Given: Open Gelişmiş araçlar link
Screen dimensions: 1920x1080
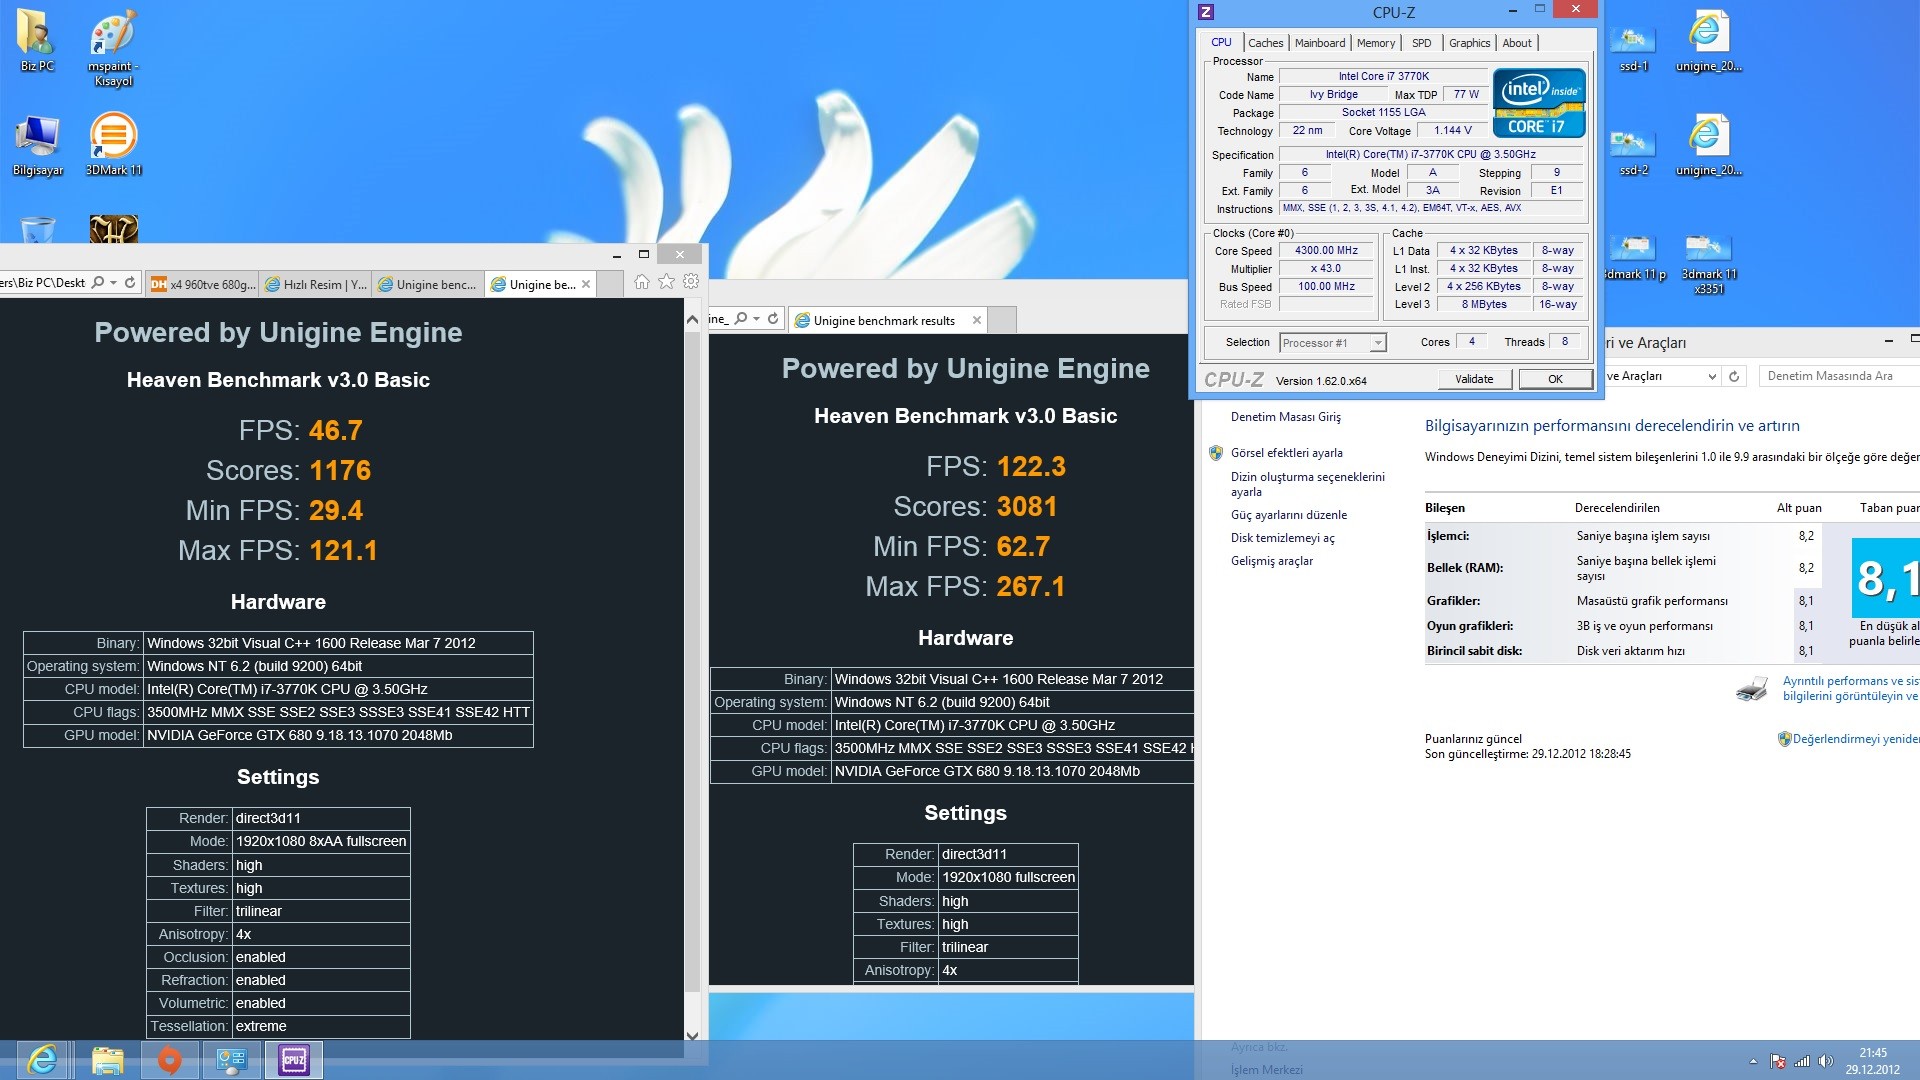Looking at the screenshot, I should pyautogui.click(x=1272, y=561).
